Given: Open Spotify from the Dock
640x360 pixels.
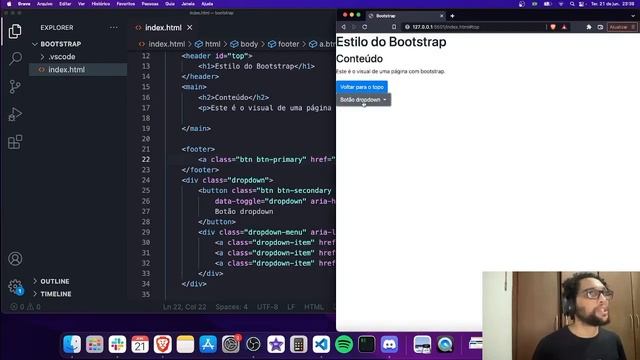Looking at the screenshot, I should (344, 344).
